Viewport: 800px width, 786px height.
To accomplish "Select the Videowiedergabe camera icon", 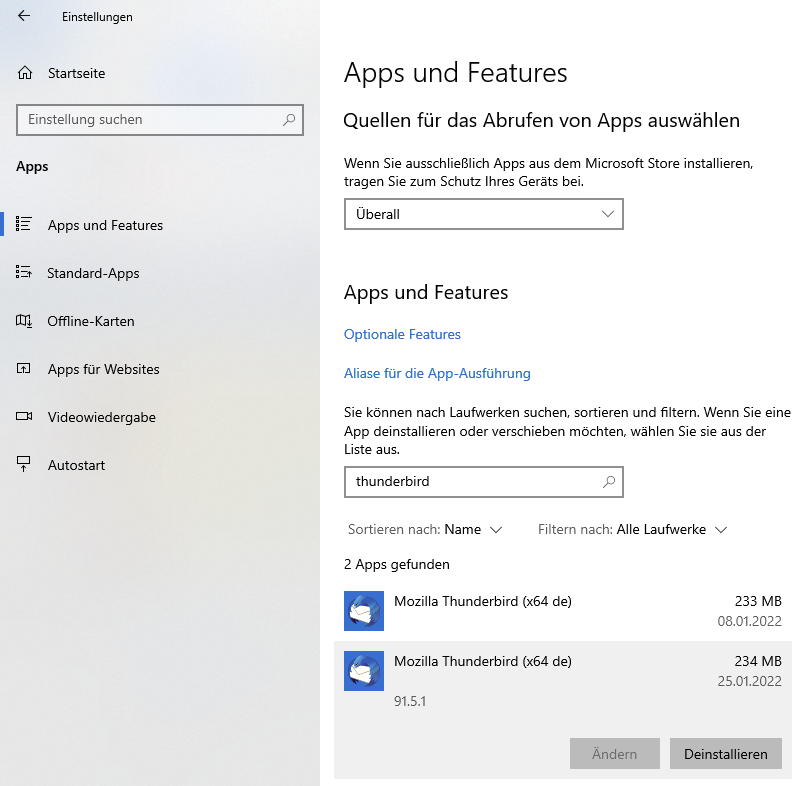I will tap(24, 416).
